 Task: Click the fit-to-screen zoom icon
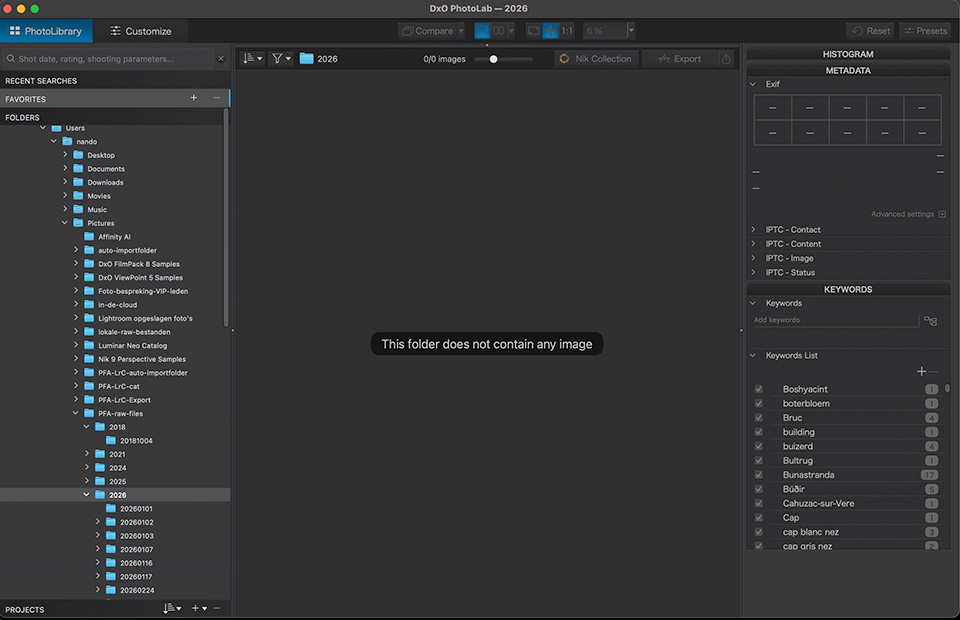[x=534, y=31]
